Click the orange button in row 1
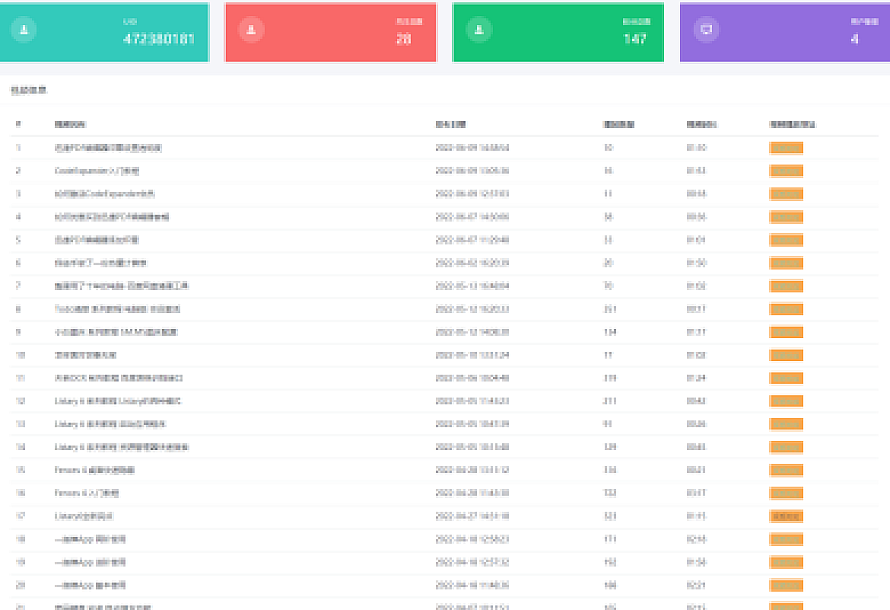The image size is (890, 610). [x=786, y=148]
